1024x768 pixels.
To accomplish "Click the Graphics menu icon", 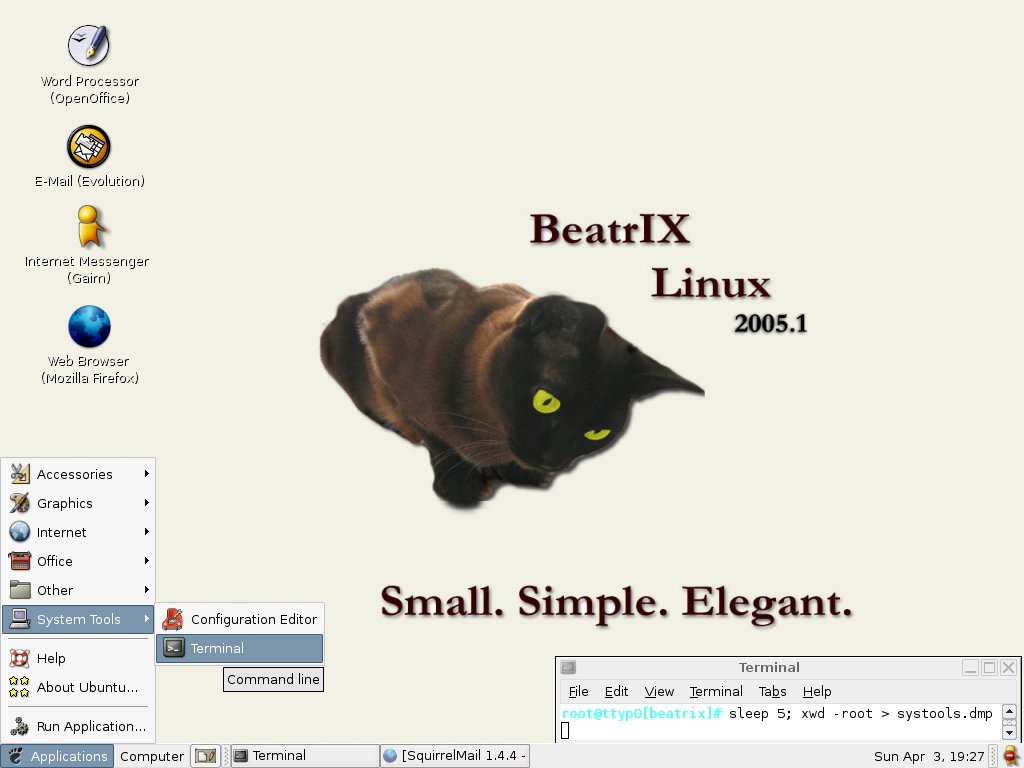I will click(x=20, y=503).
